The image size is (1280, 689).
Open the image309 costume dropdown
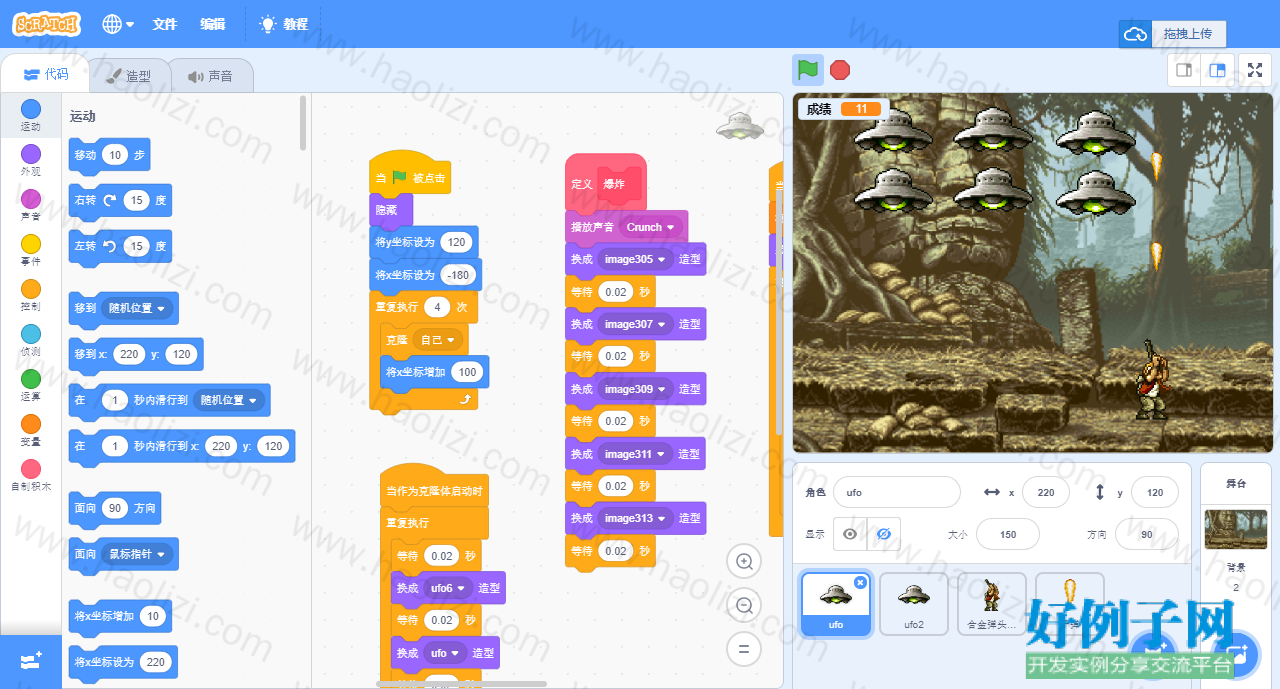pos(635,389)
